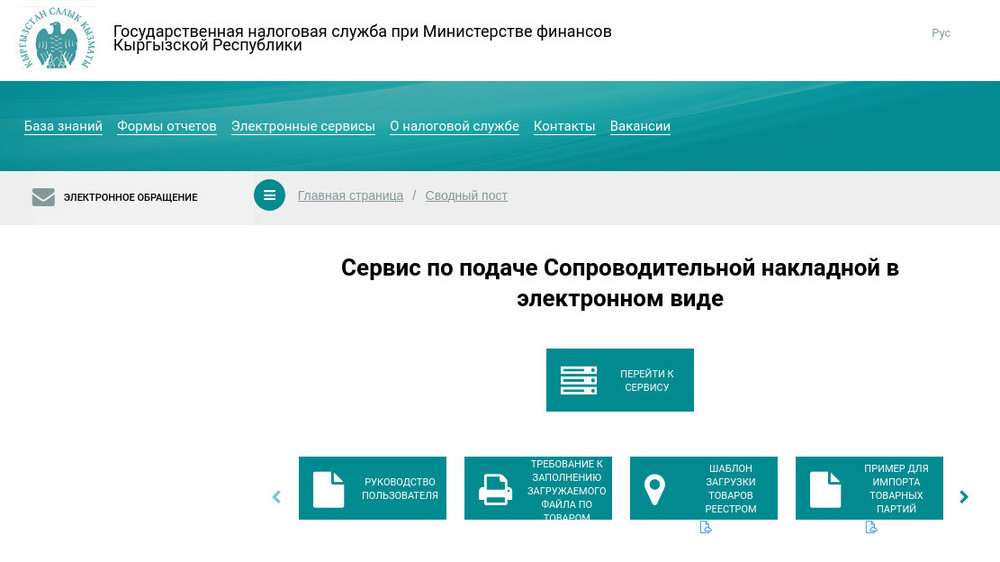Open the 'Вакансии' navigation link
Screen dimensions: 1000x562
[x=640, y=126]
